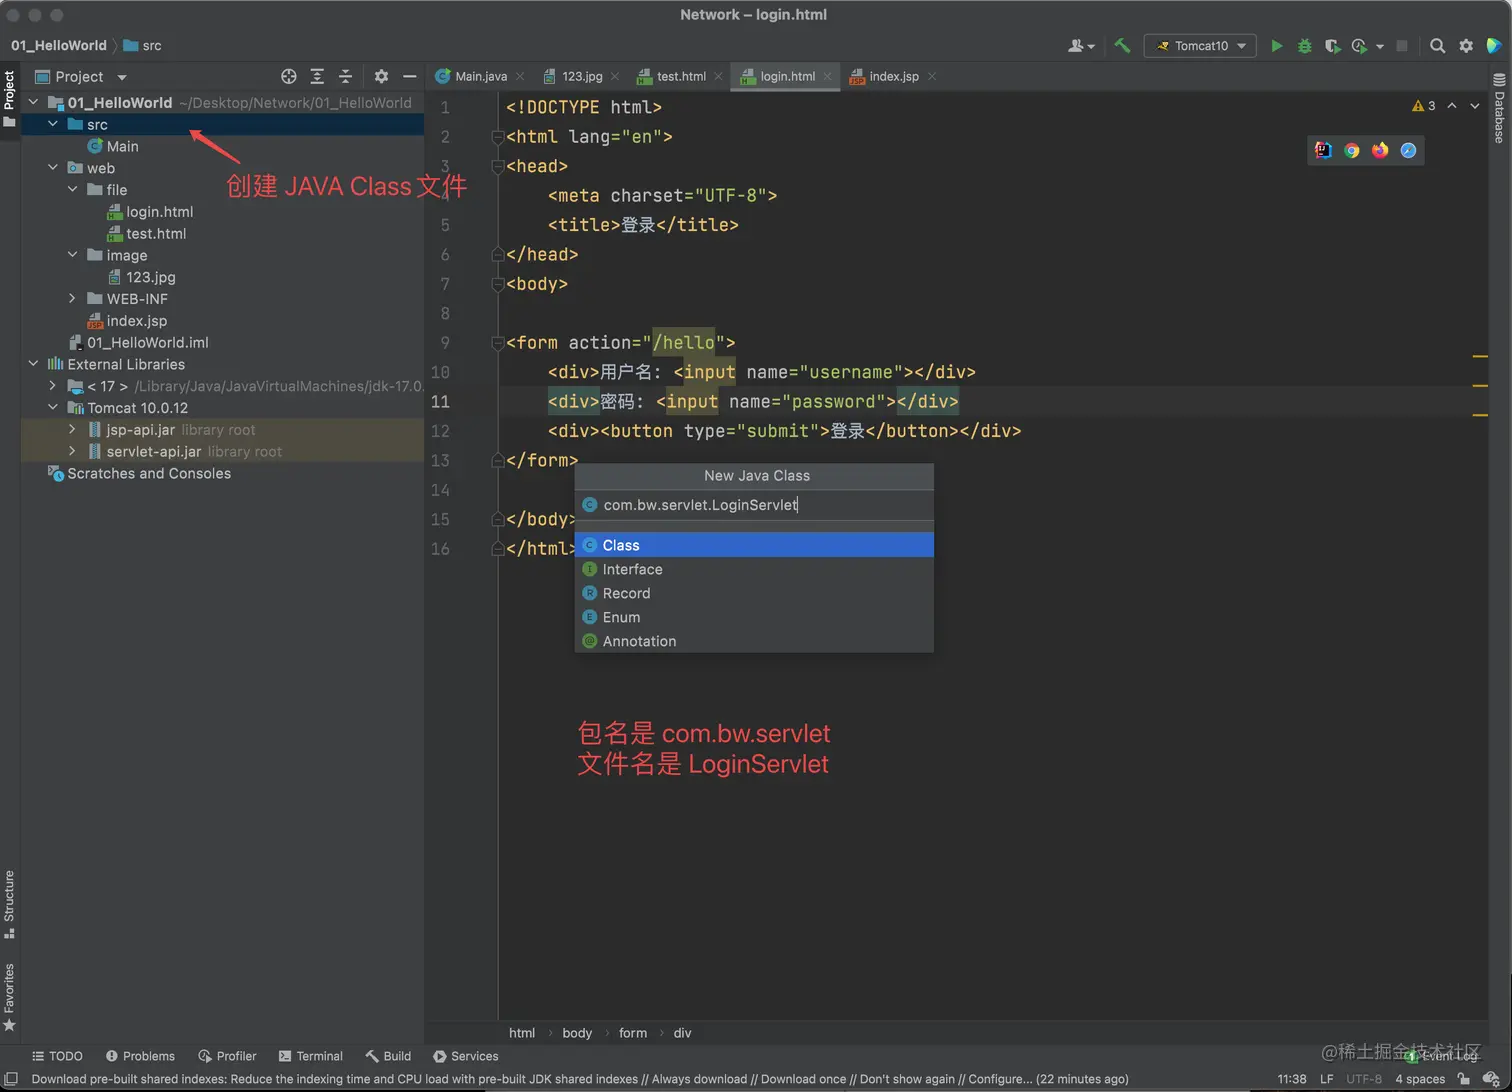Open page in built-in preview icon

point(1323,150)
